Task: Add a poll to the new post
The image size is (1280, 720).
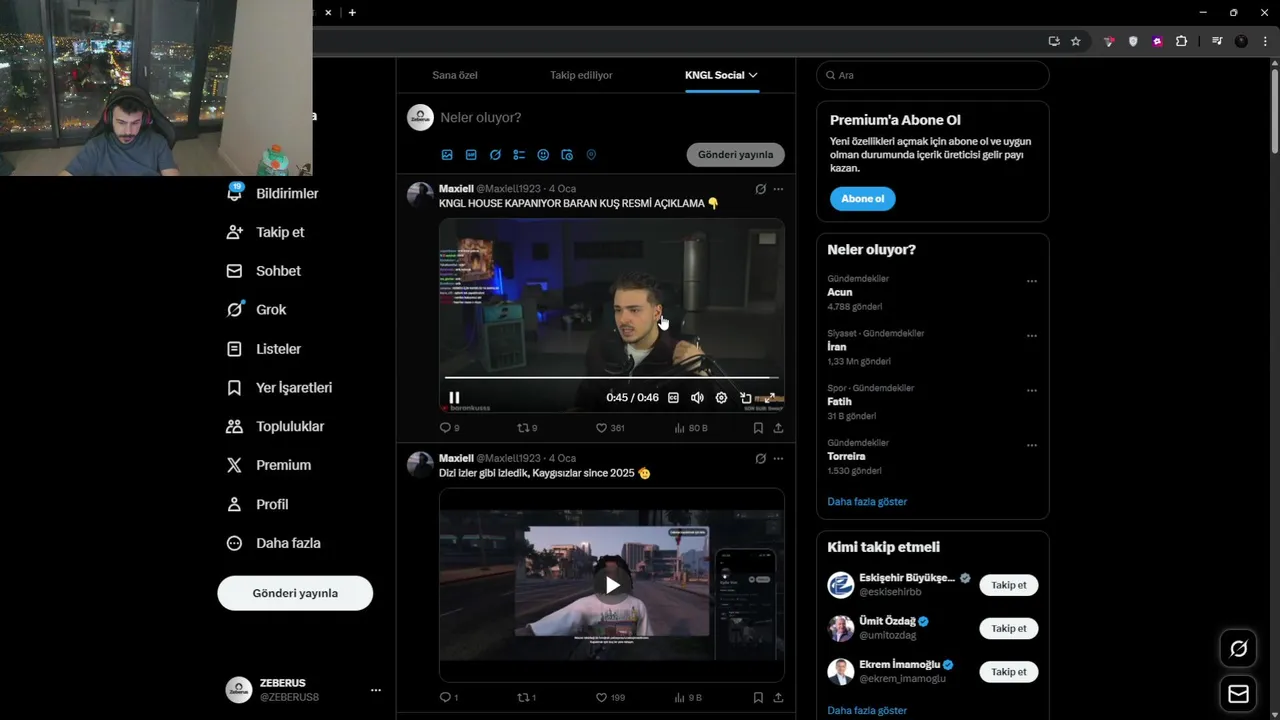Action: [x=519, y=155]
